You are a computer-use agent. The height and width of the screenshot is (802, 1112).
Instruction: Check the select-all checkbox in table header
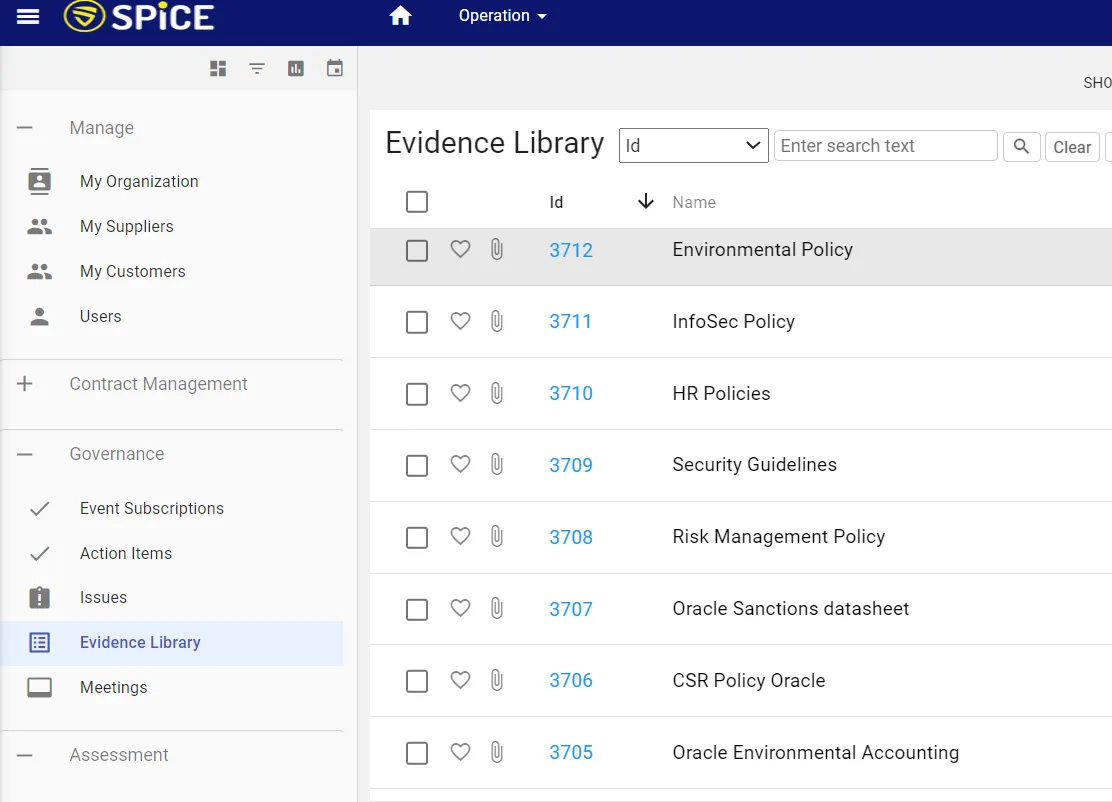(x=417, y=202)
